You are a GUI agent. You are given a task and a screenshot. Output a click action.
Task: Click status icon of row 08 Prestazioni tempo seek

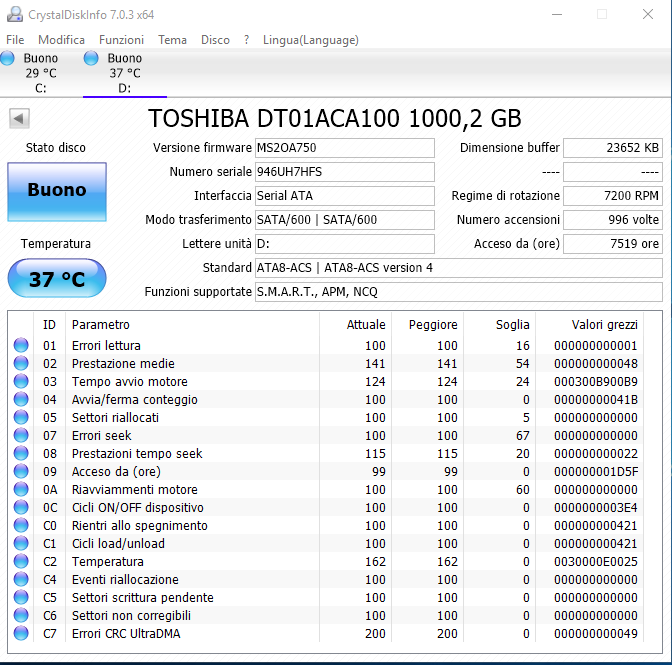pos(21,453)
